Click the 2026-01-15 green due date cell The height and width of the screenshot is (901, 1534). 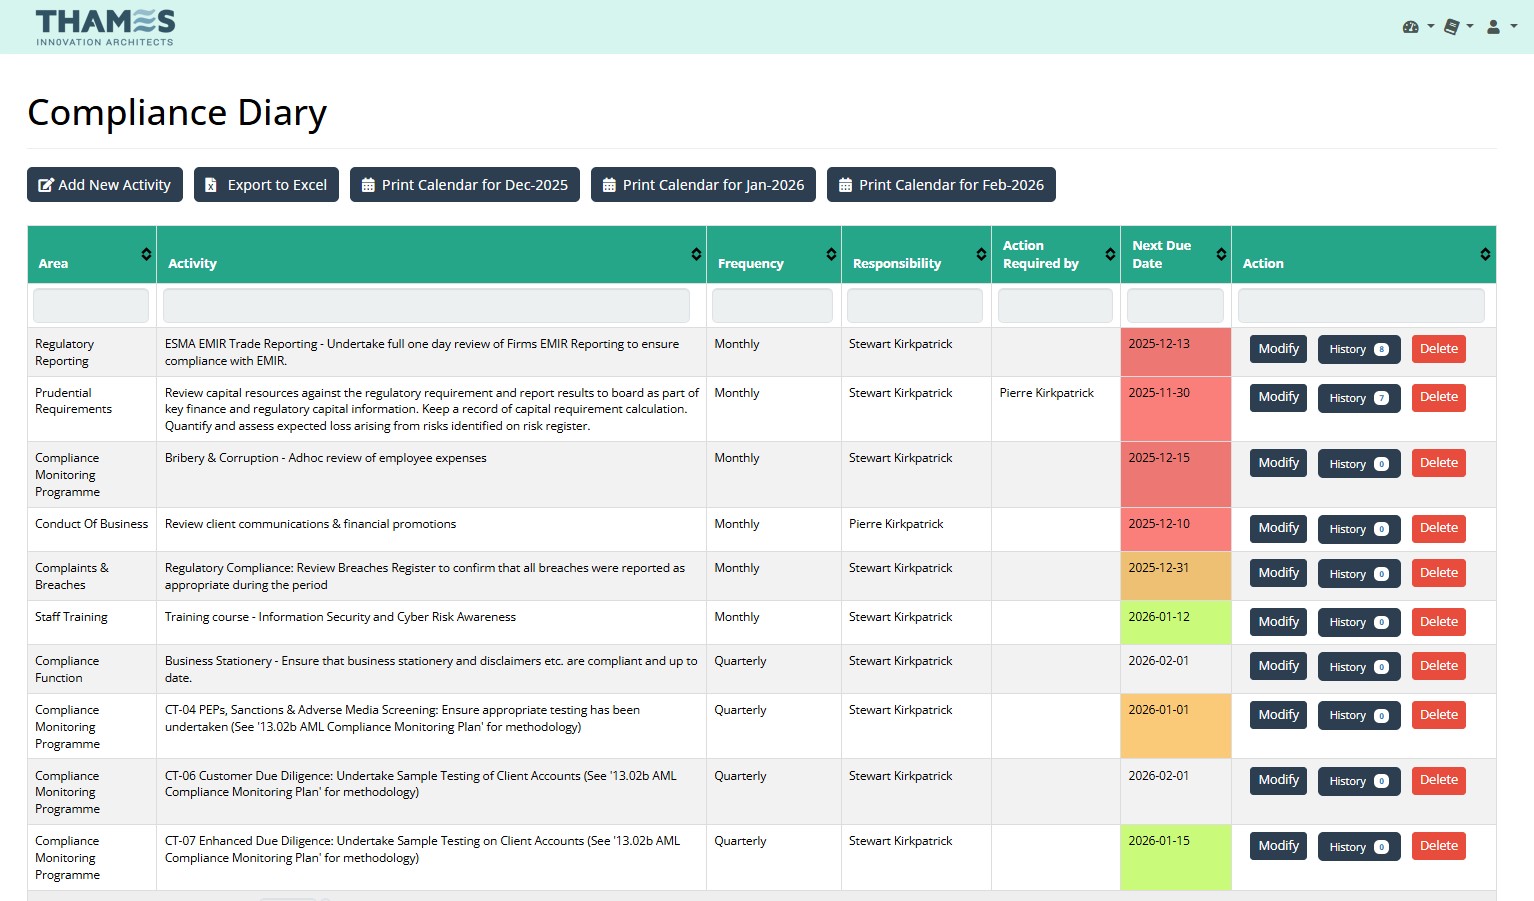point(1175,857)
